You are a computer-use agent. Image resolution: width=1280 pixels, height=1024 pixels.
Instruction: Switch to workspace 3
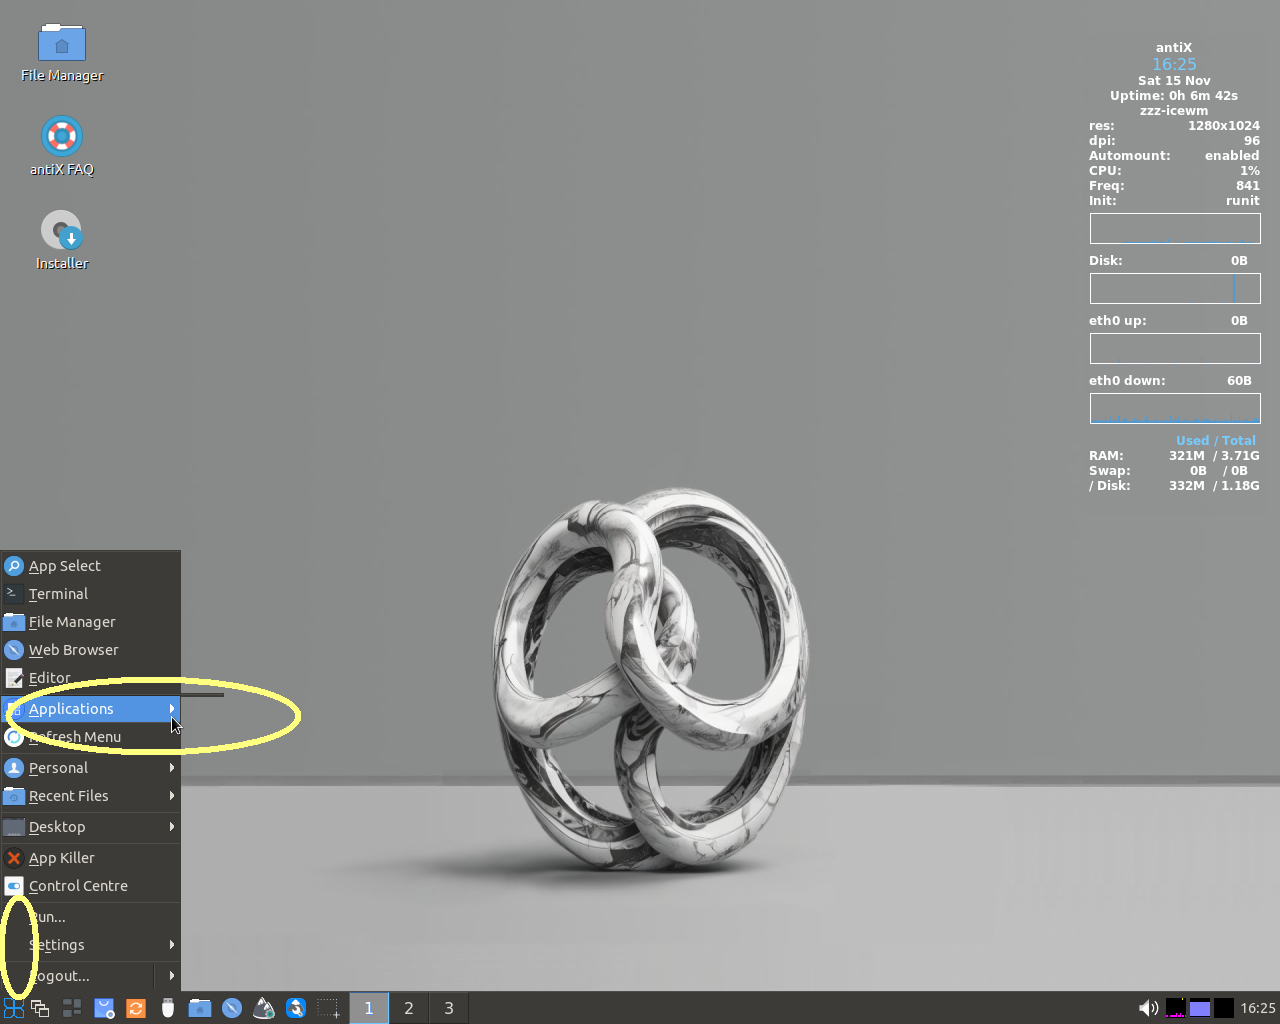pos(448,1008)
